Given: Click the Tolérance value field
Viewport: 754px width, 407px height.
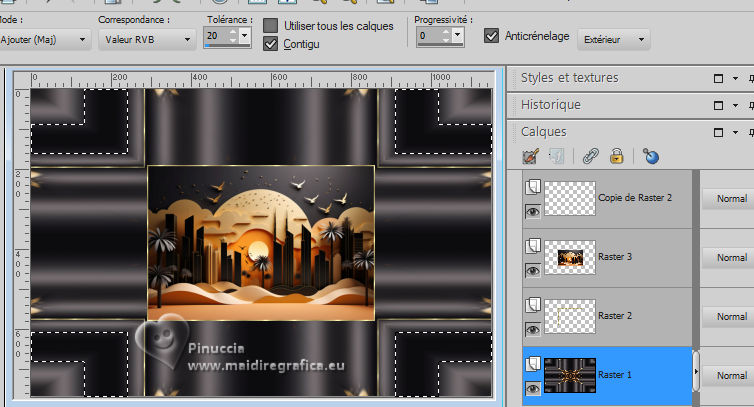Looking at the screenshot, I should 215,36.
